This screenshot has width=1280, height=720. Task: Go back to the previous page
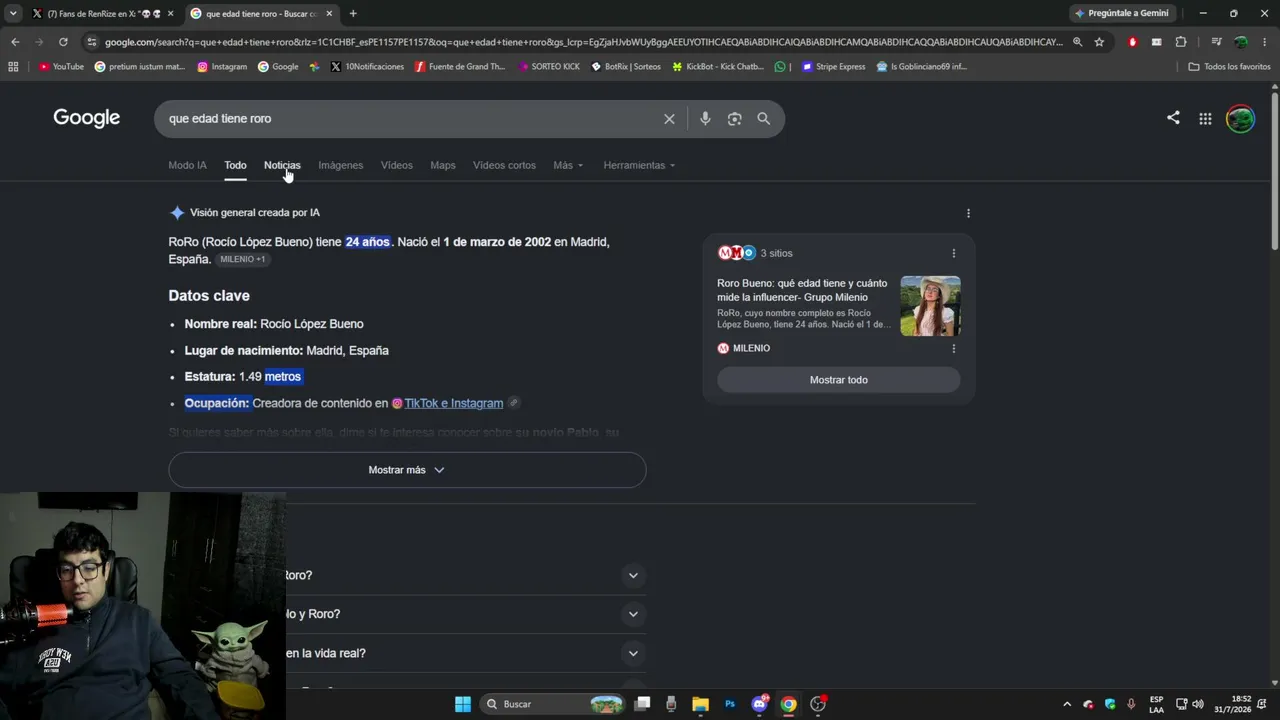tap(15, 42)
